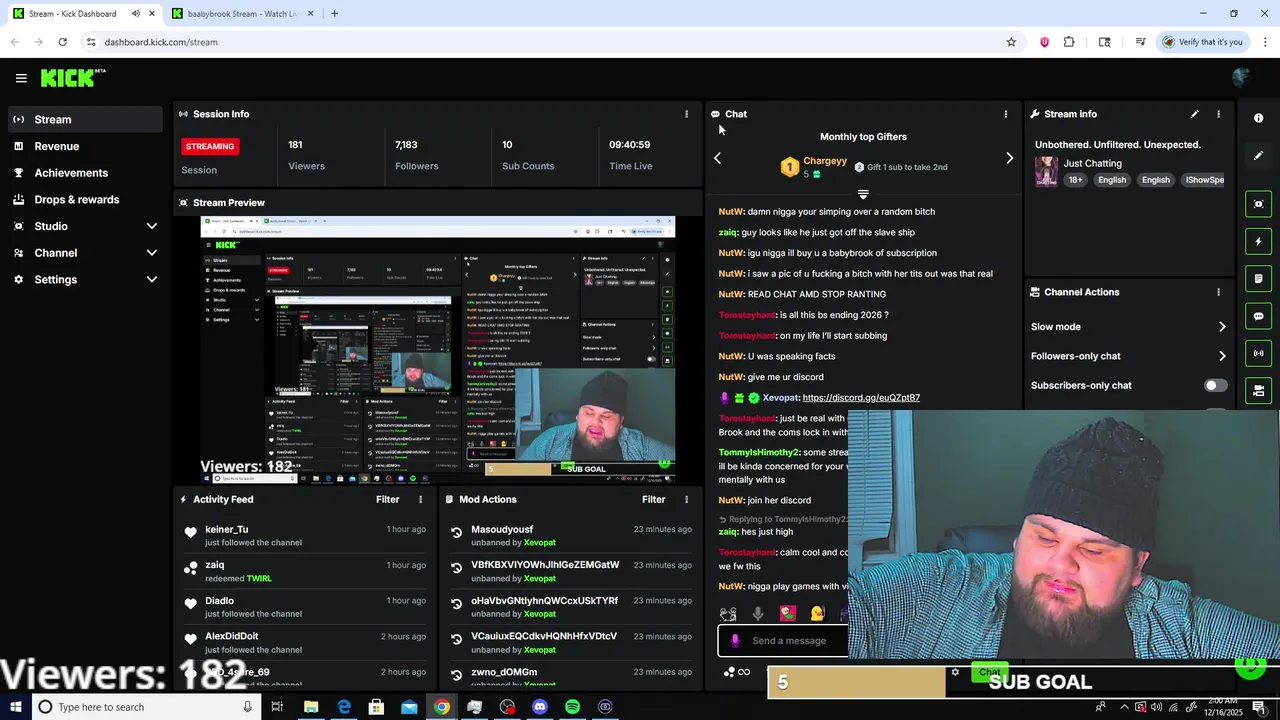Click the Windows search box

tap(145, 707)
